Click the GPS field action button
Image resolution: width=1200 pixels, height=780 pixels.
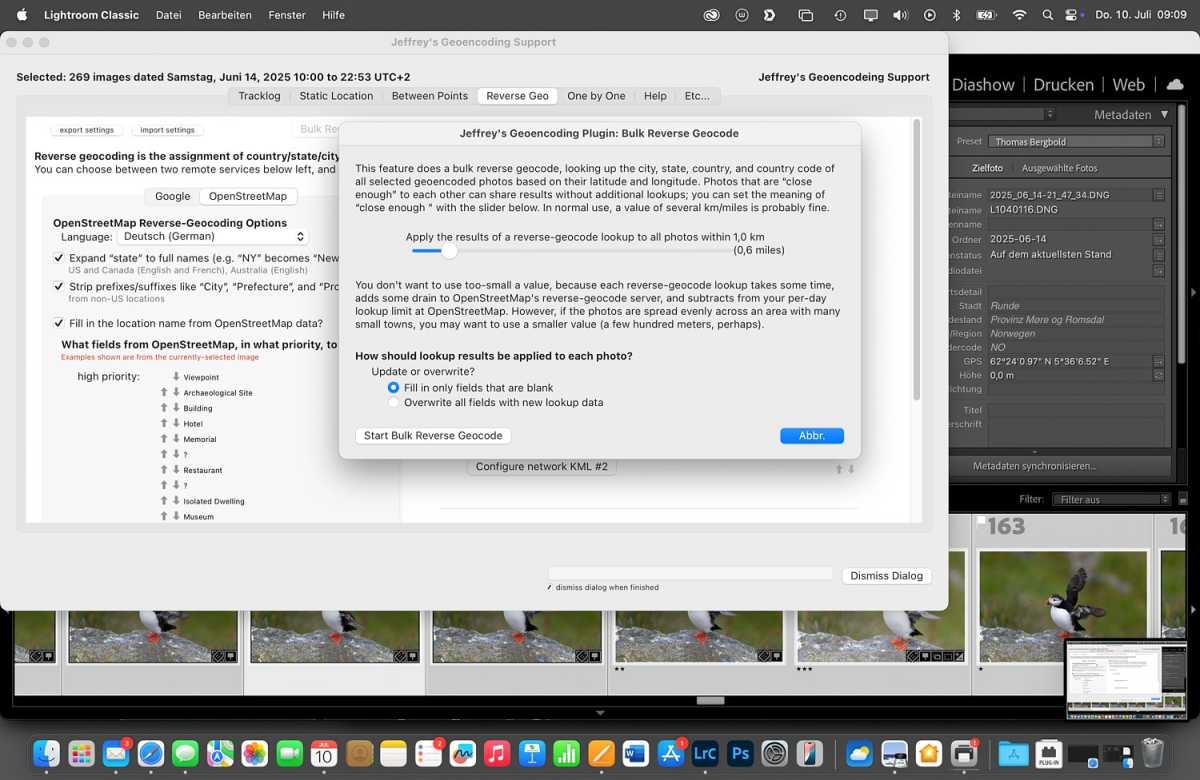(1158, 361)
